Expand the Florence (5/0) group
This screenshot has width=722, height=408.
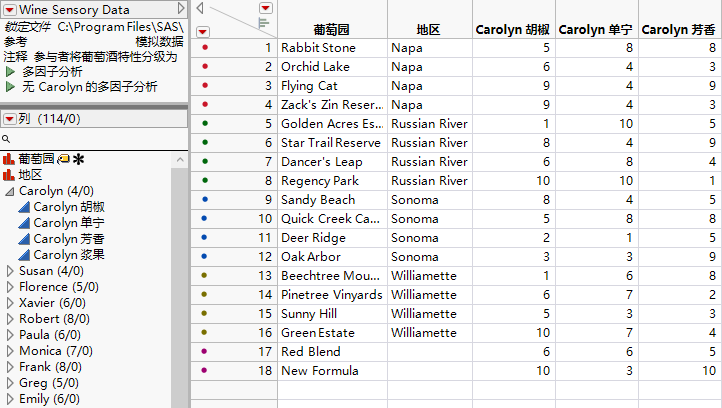point(10,287)
